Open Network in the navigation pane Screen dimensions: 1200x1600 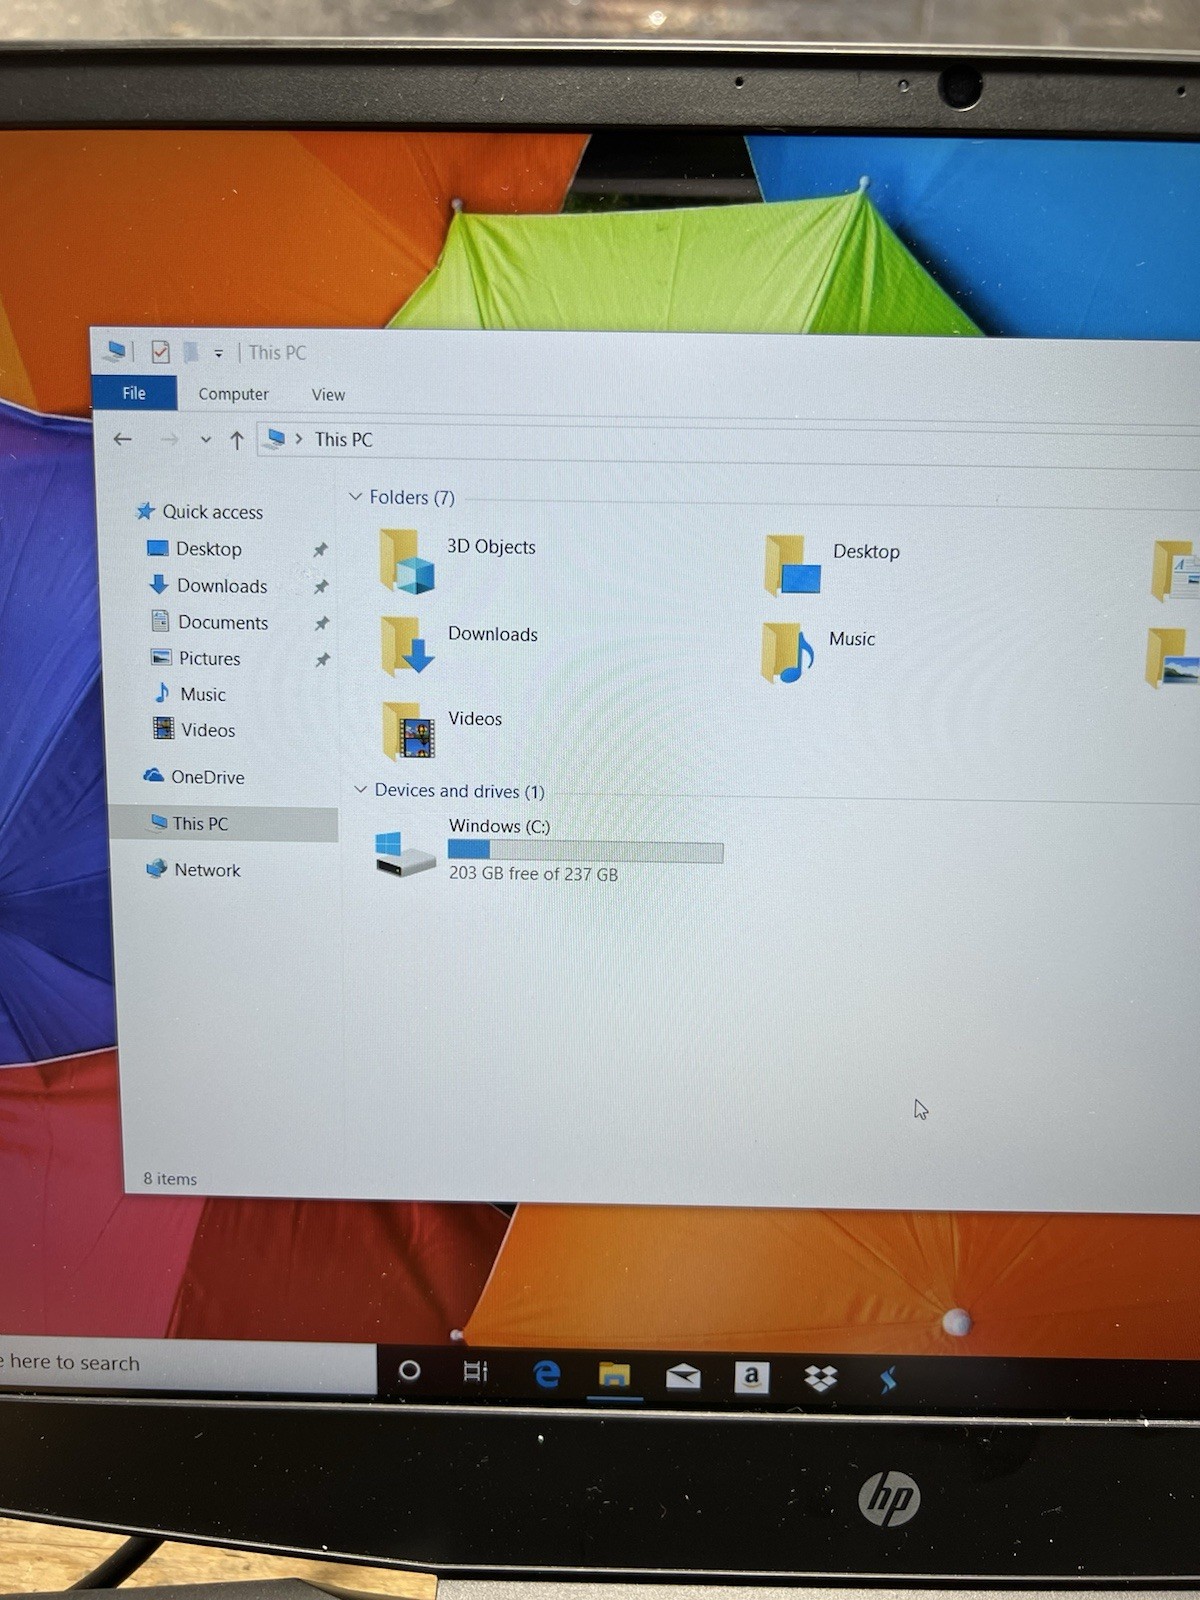coord(193,869)
